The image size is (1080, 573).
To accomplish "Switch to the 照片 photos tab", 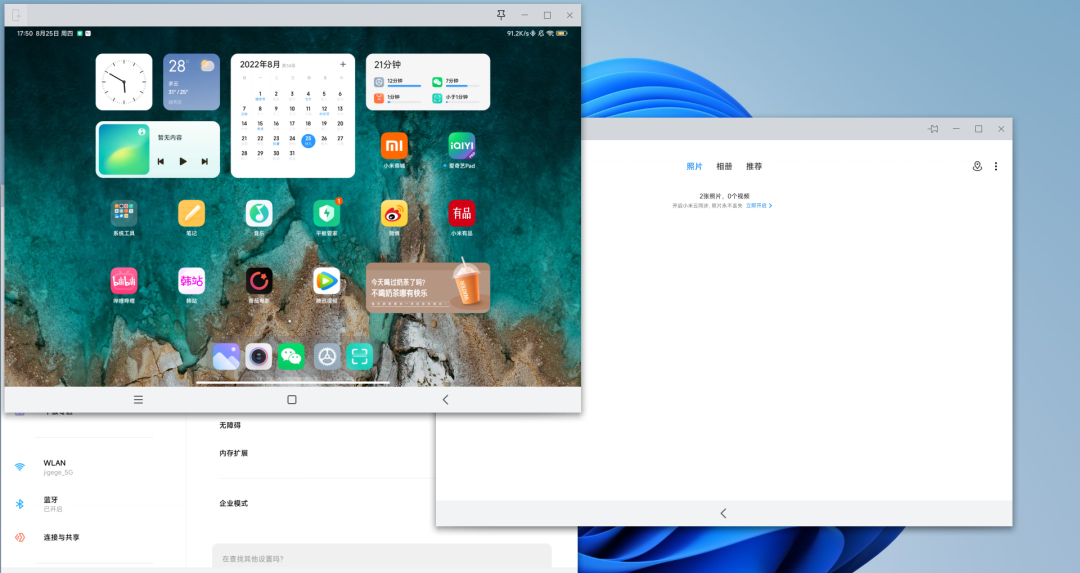I will pos(694,166).
